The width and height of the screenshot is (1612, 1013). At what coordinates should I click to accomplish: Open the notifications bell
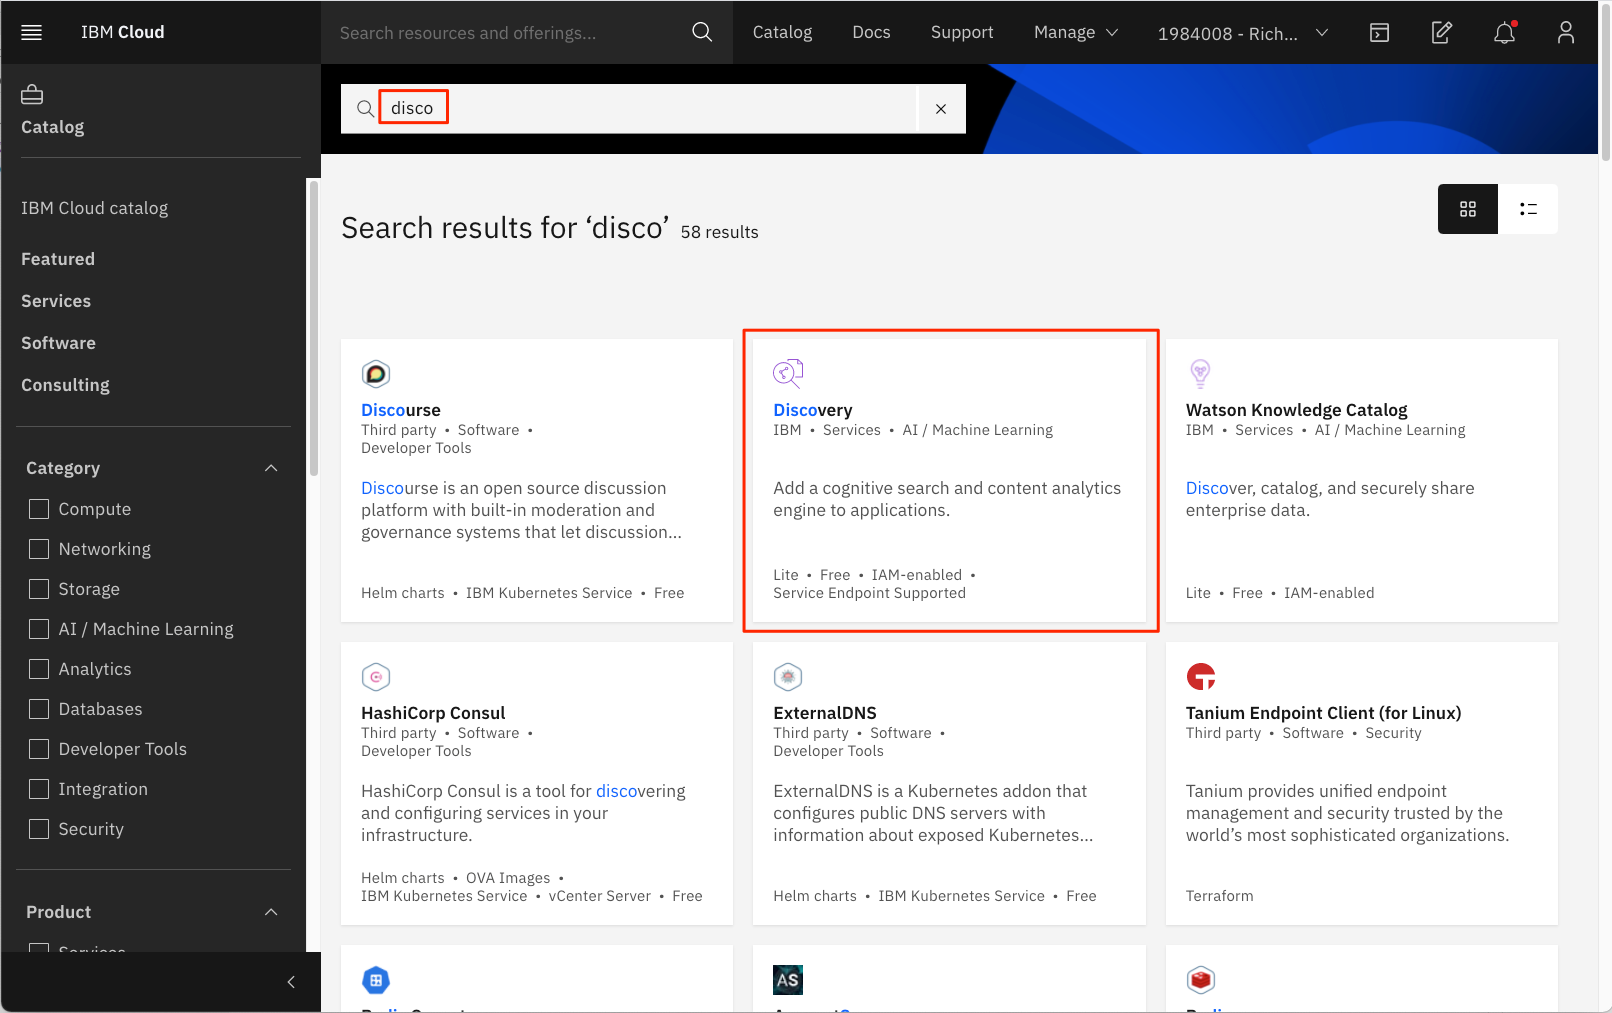[1504, 32]
